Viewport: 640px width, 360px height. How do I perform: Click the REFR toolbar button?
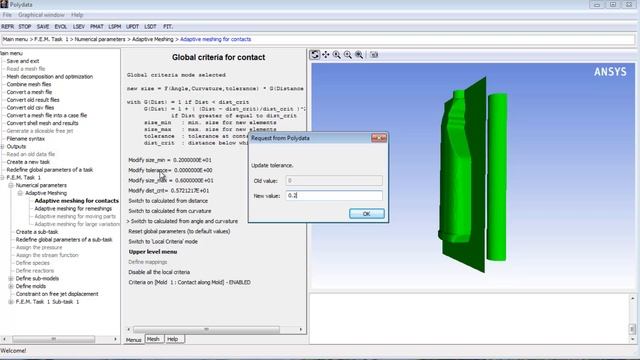(x=7, y=27)
